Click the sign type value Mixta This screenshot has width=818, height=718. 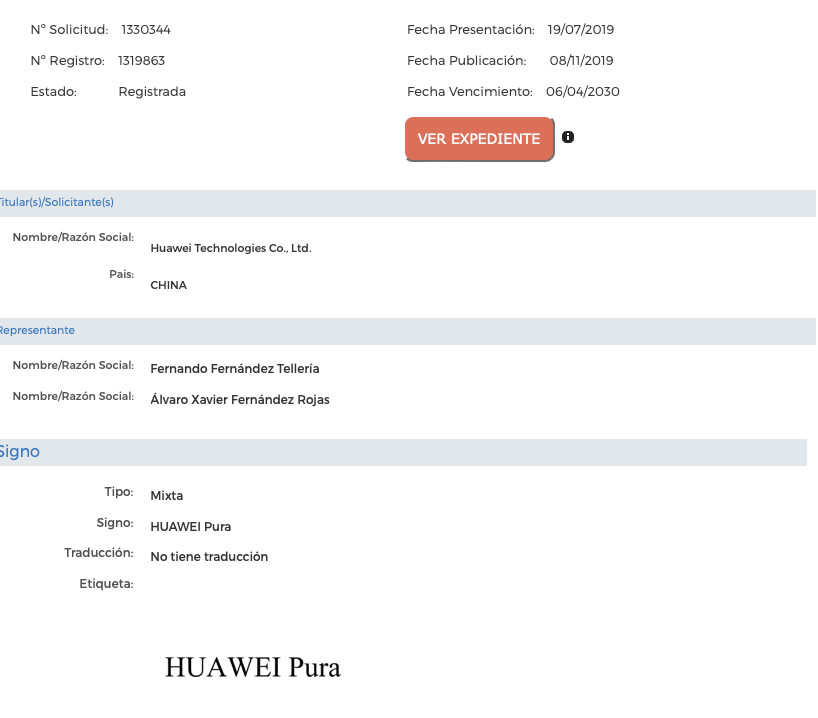[166, 496]
